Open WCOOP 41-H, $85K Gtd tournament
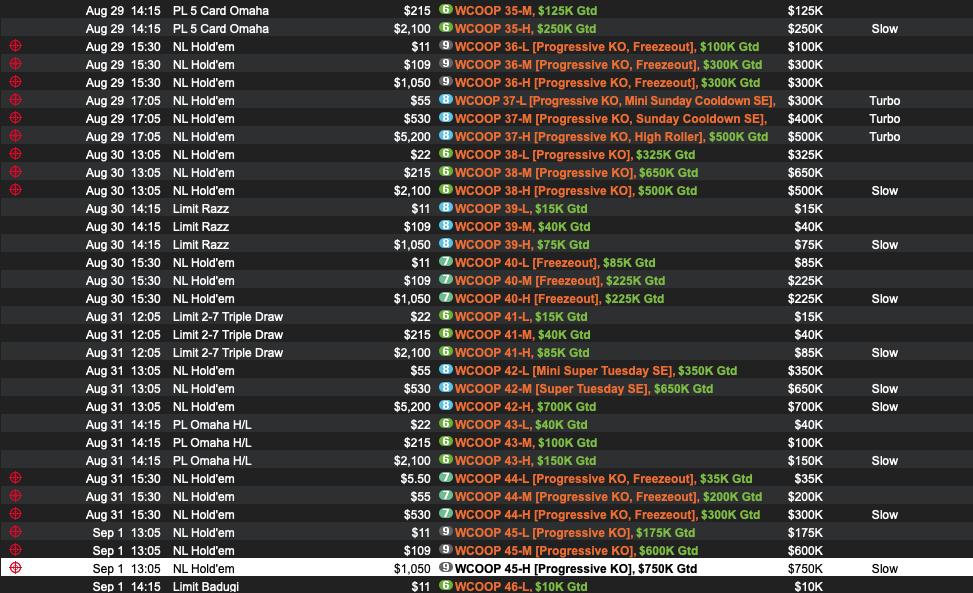The height and width of the screenshot is (593, 973). click(x=522, y=352)
